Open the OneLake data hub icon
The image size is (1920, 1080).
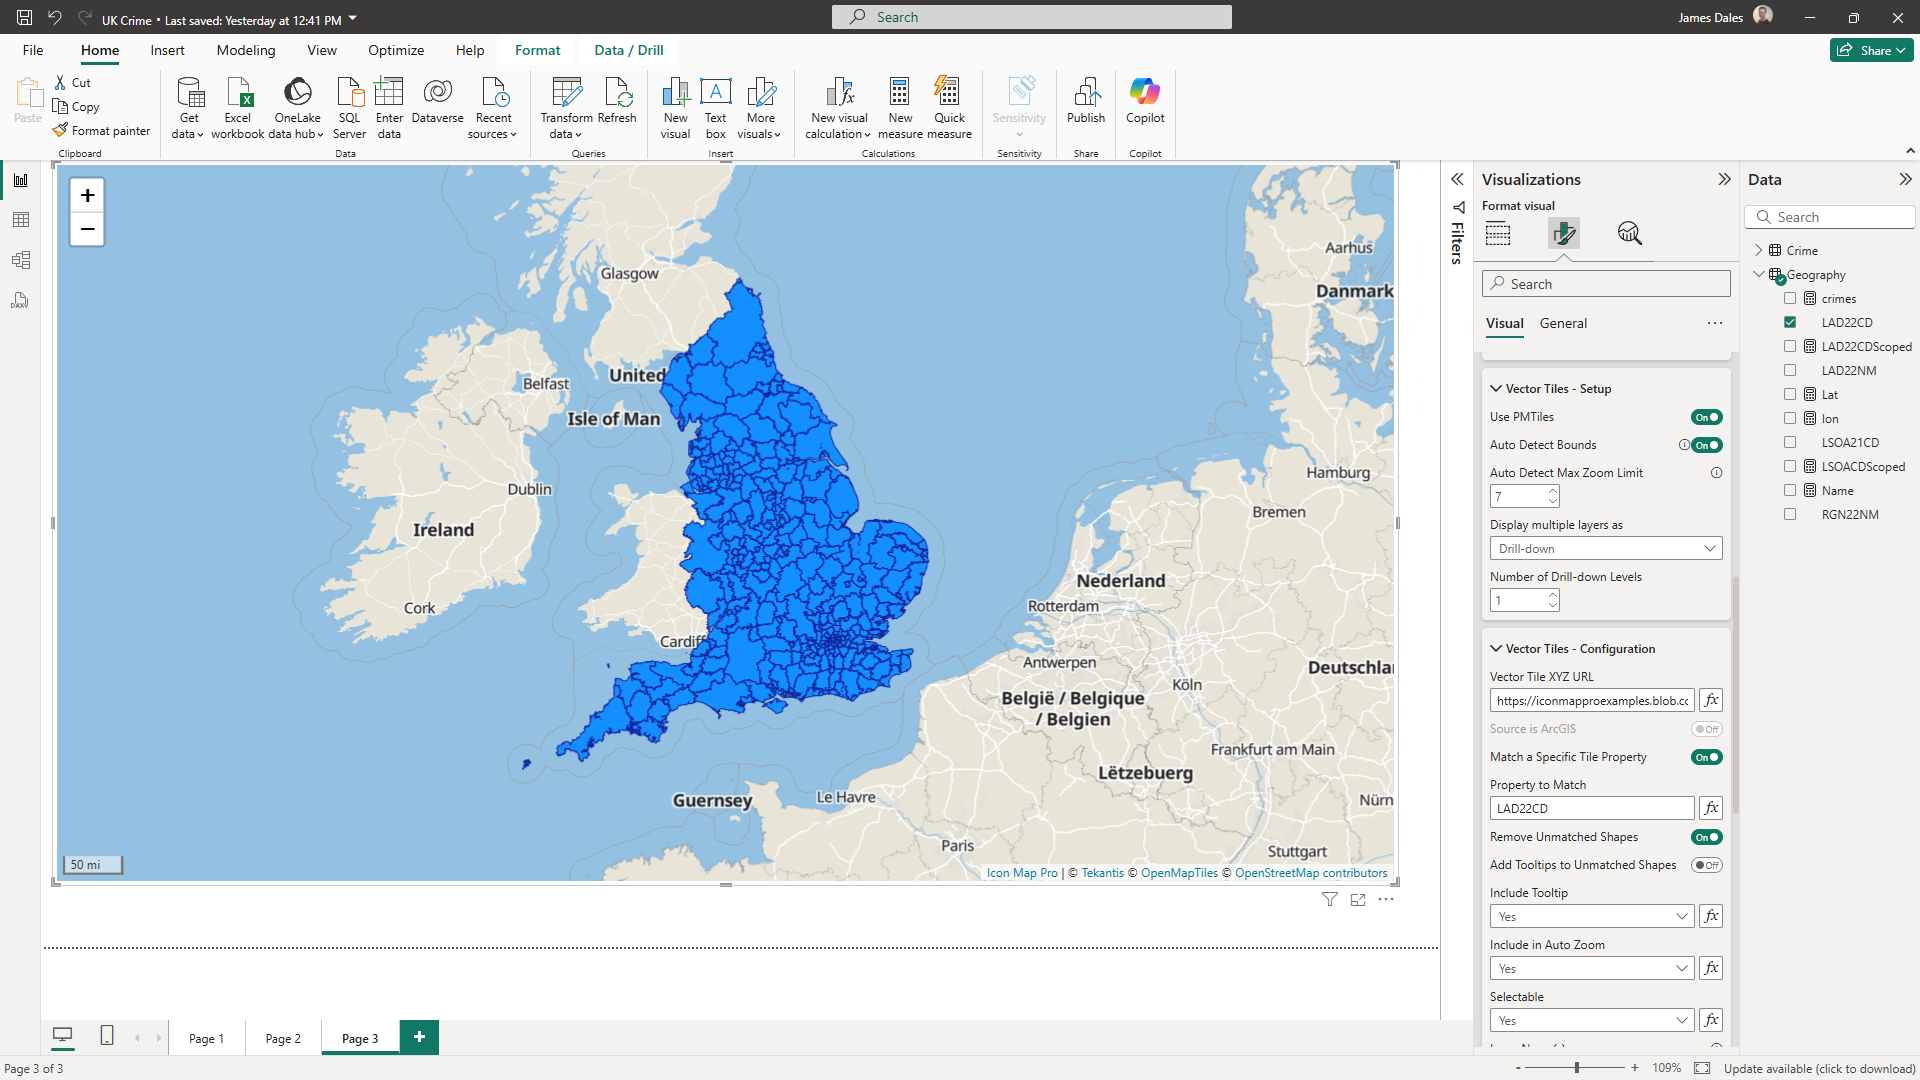click(297, 93)
